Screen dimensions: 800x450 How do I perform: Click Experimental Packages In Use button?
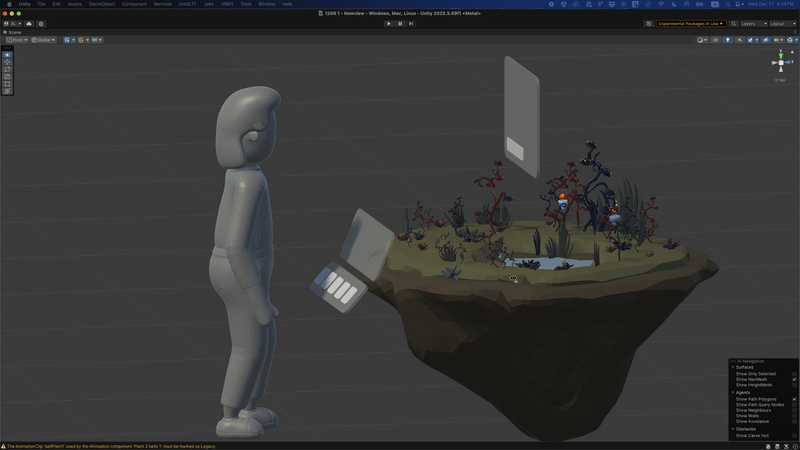coord(691,23)
